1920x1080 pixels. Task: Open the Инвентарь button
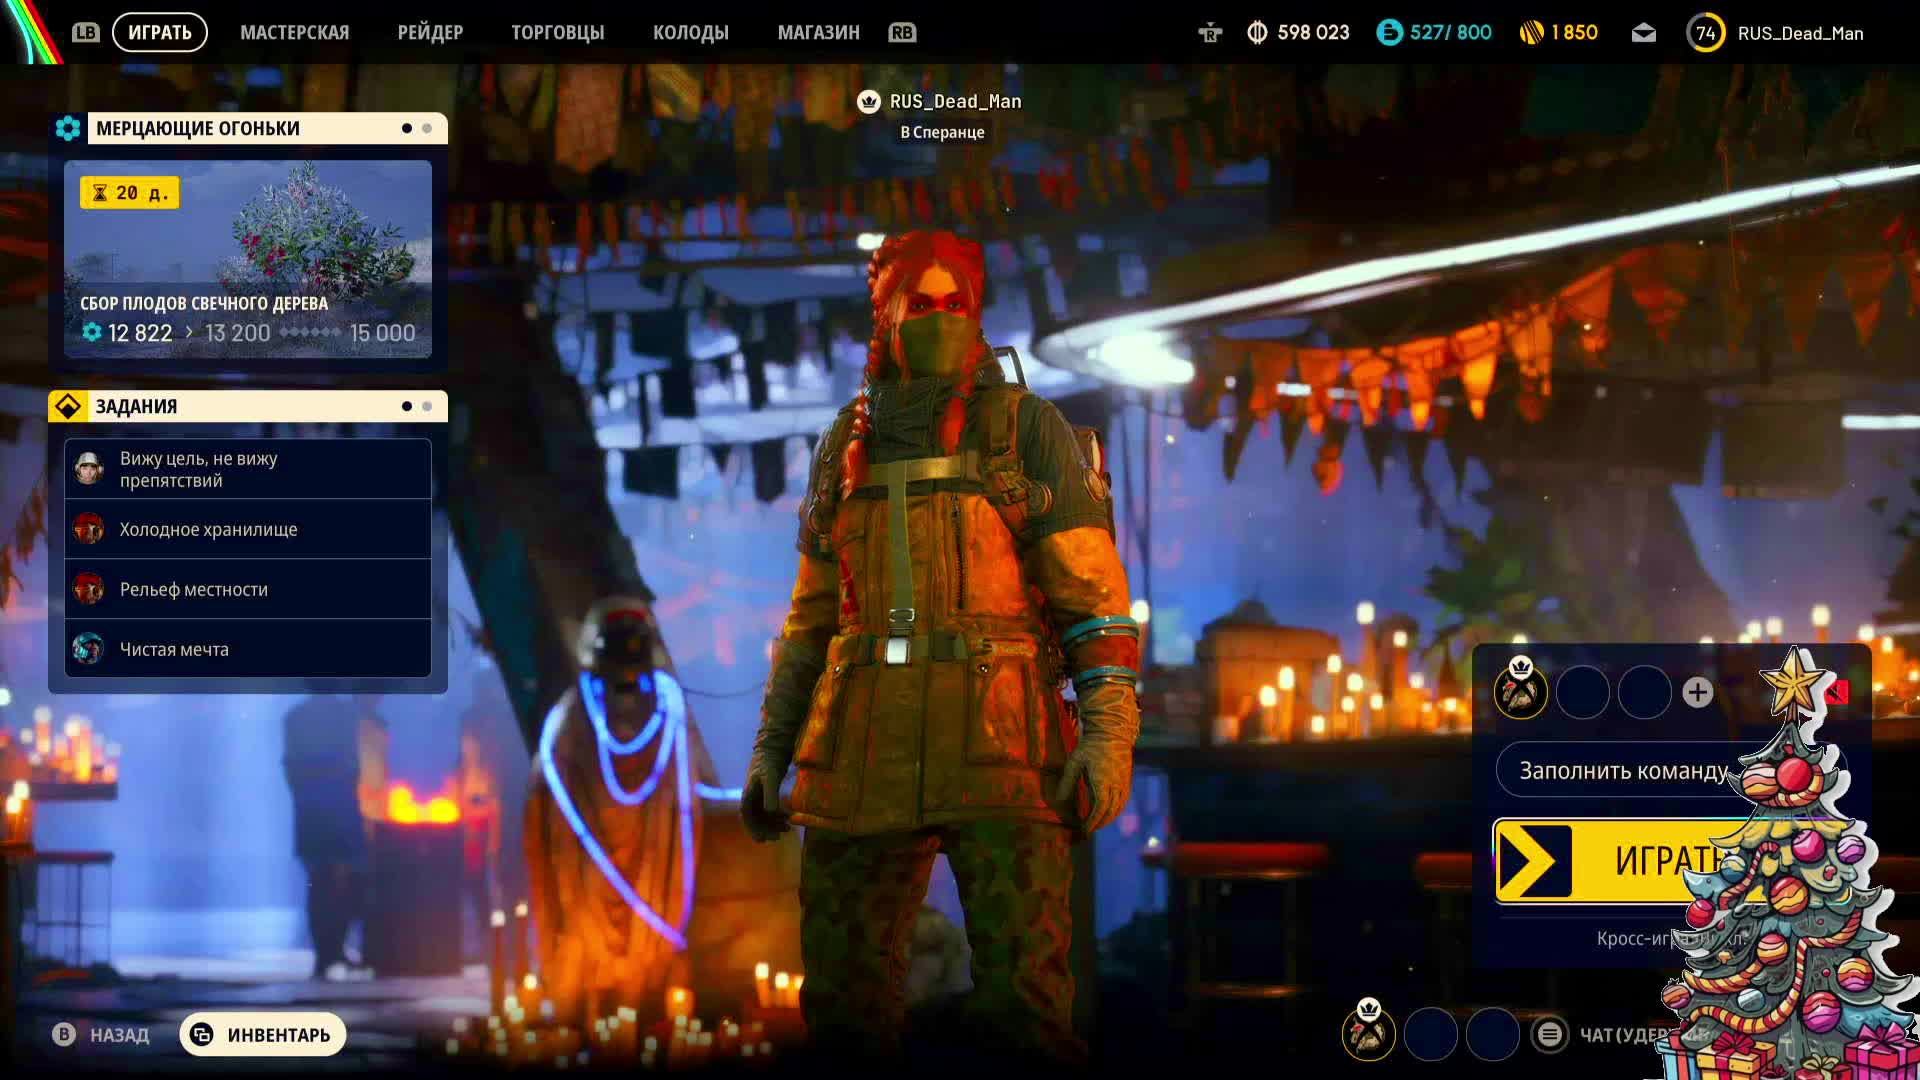[263, 1034]
